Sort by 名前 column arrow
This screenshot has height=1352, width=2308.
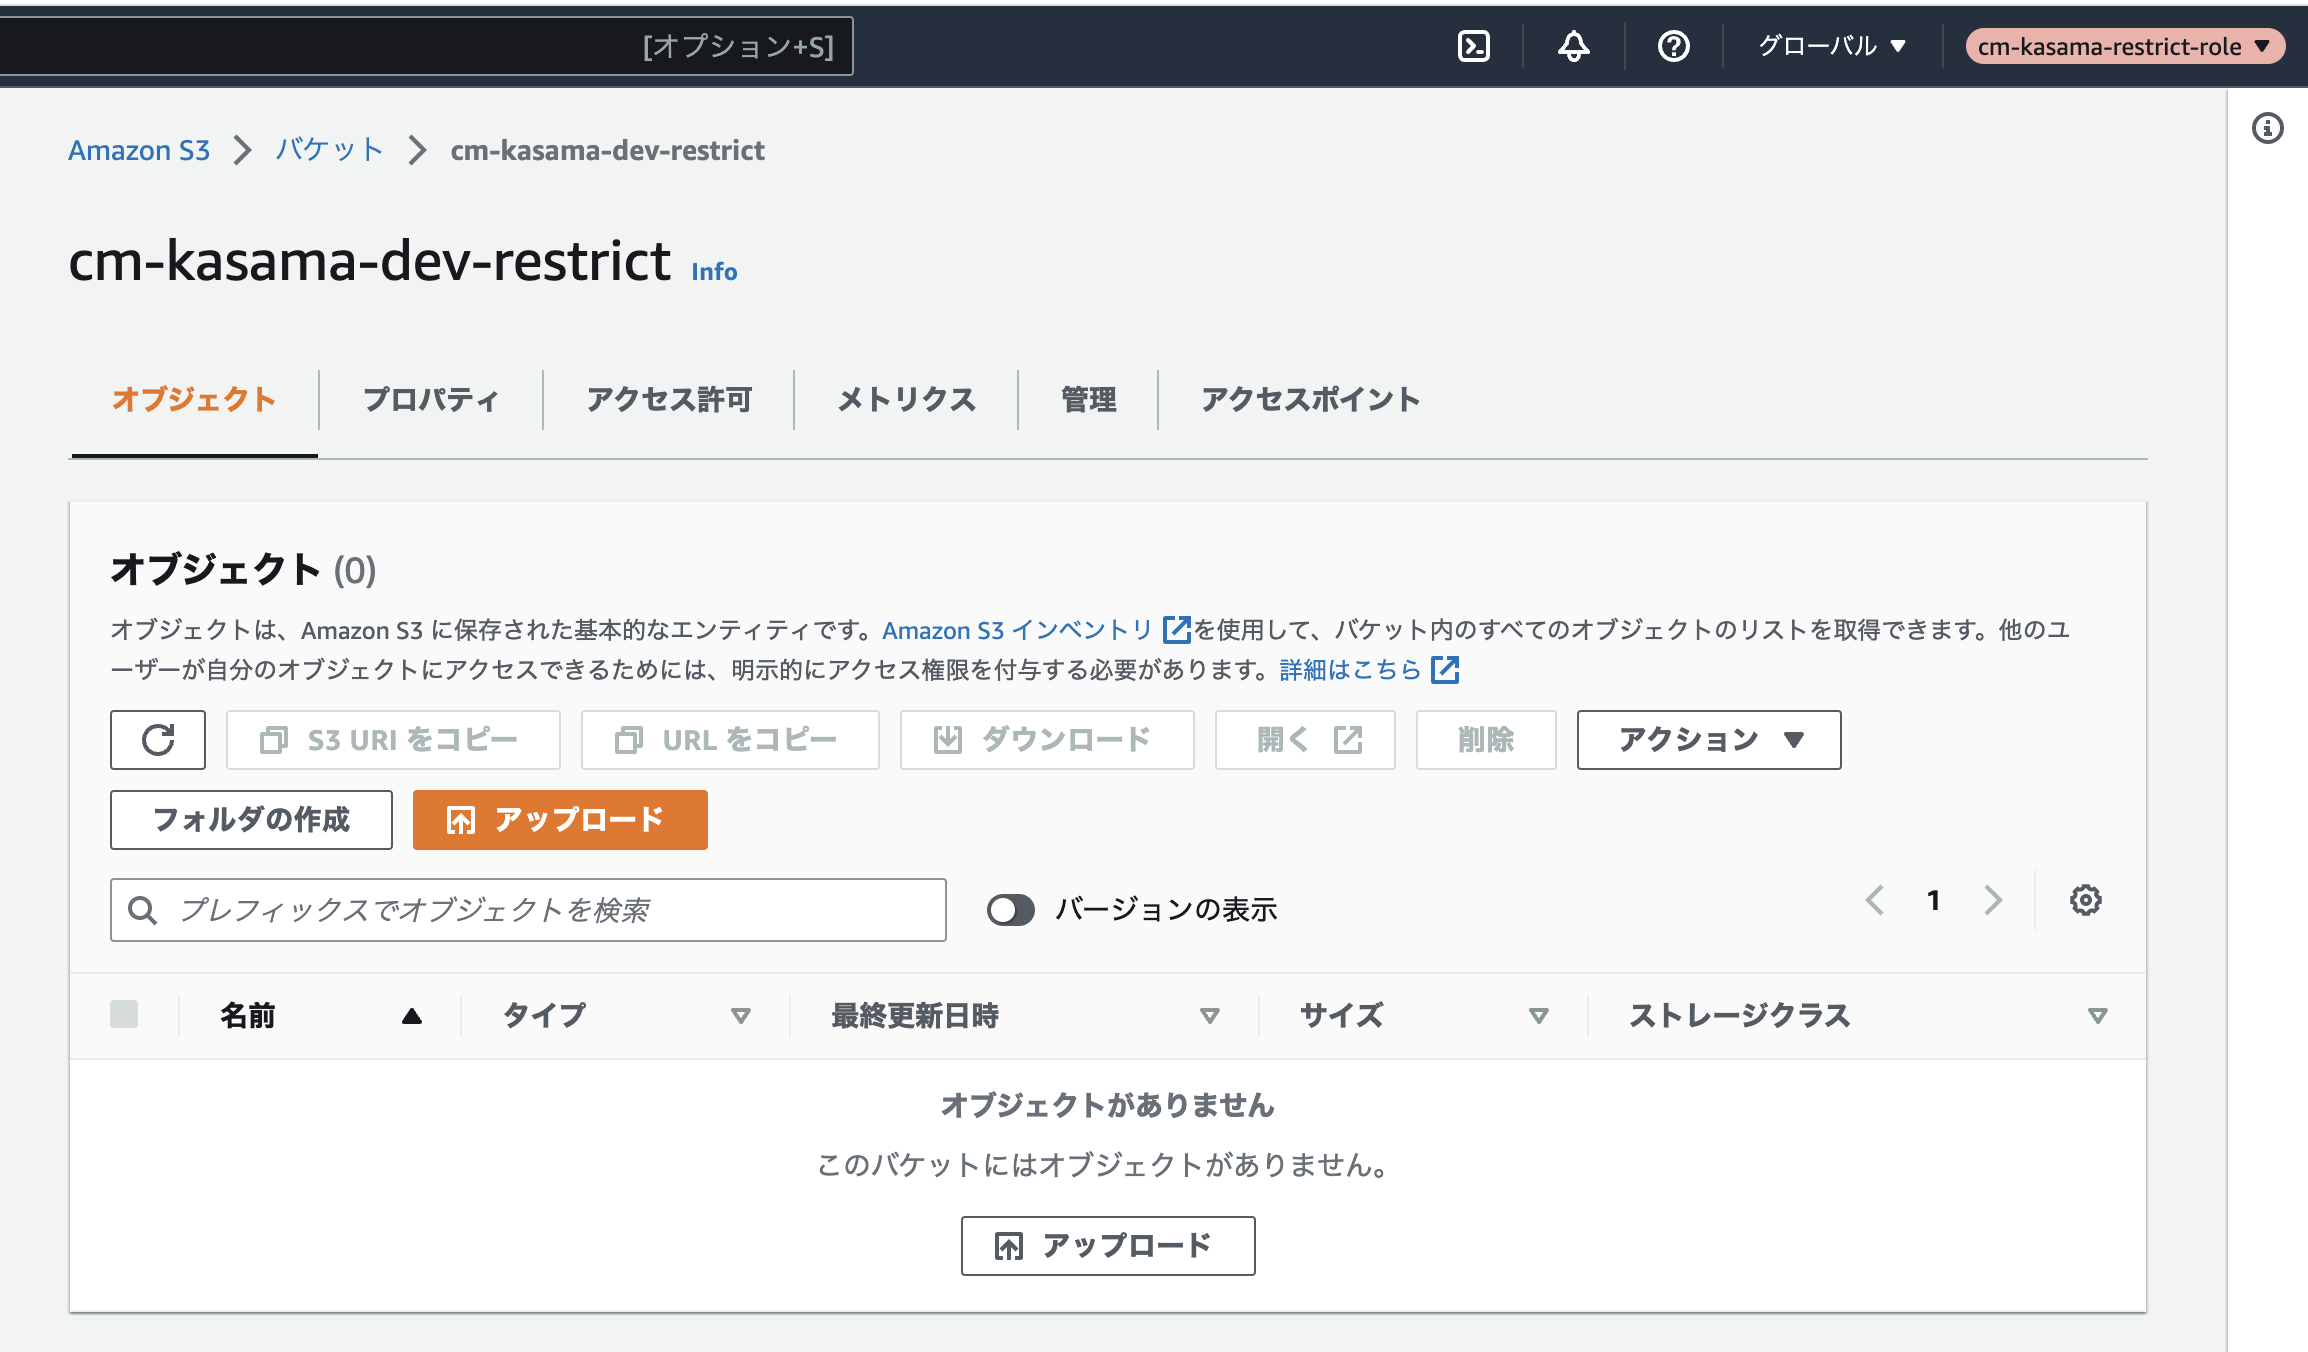(411, 1016)
